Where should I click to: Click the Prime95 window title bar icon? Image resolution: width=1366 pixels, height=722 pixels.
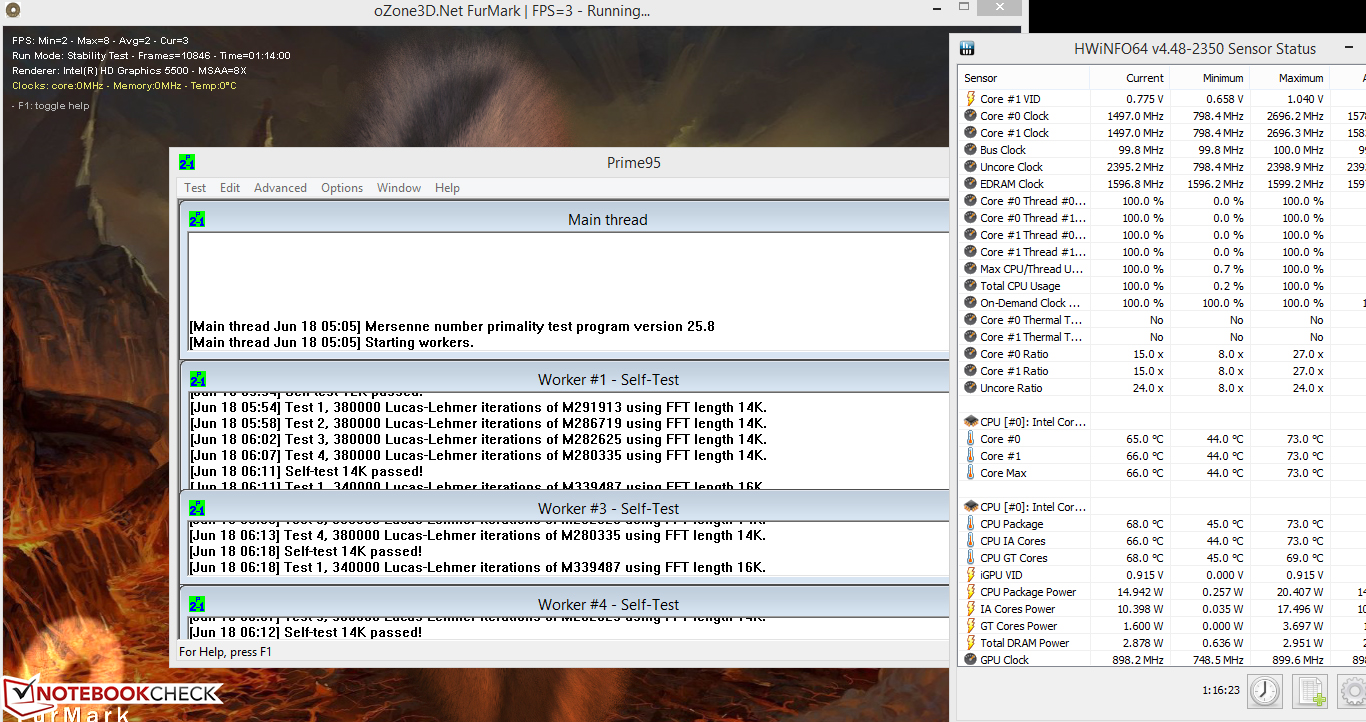point(187,162)
